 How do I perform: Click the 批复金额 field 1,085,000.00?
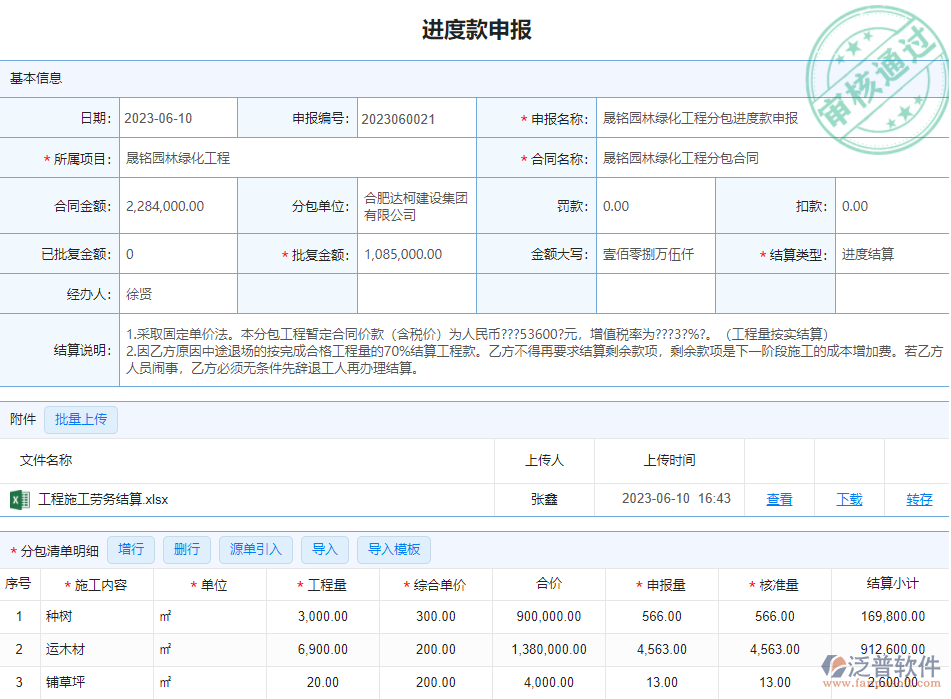pos(416,254)
